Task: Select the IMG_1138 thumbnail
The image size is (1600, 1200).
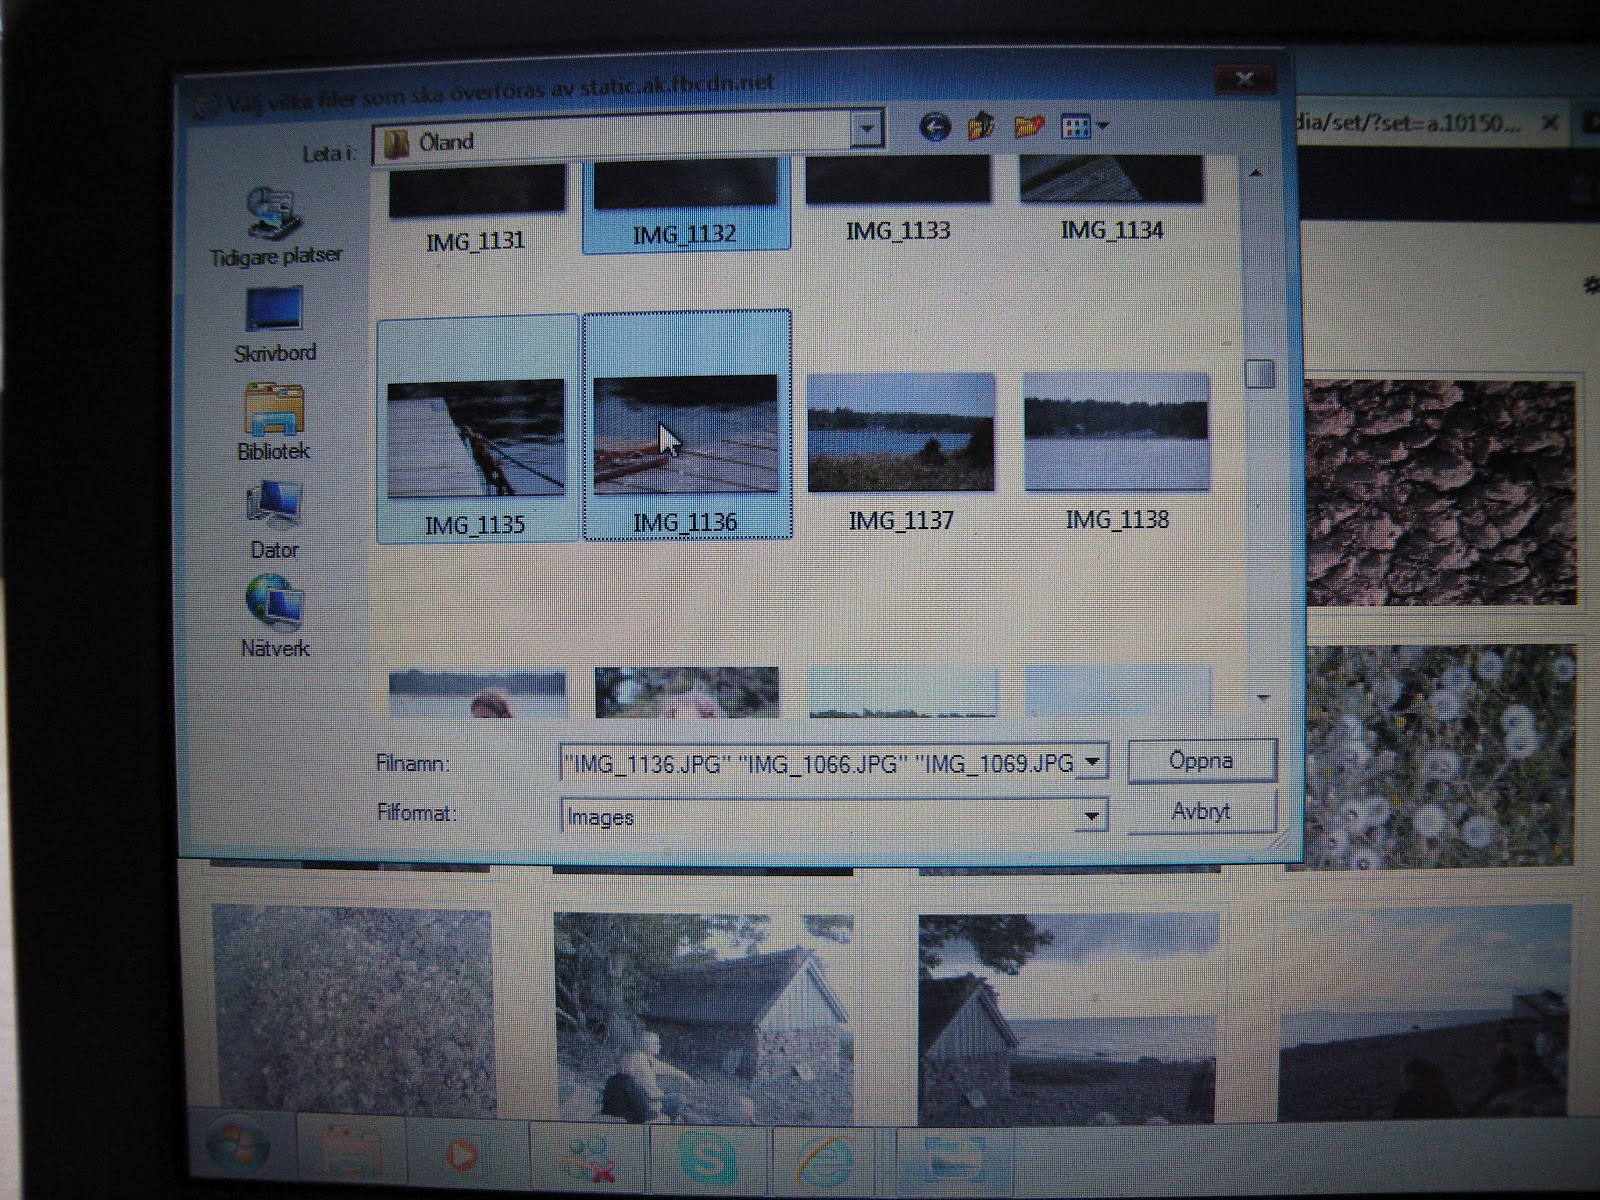Action: 1117,431
